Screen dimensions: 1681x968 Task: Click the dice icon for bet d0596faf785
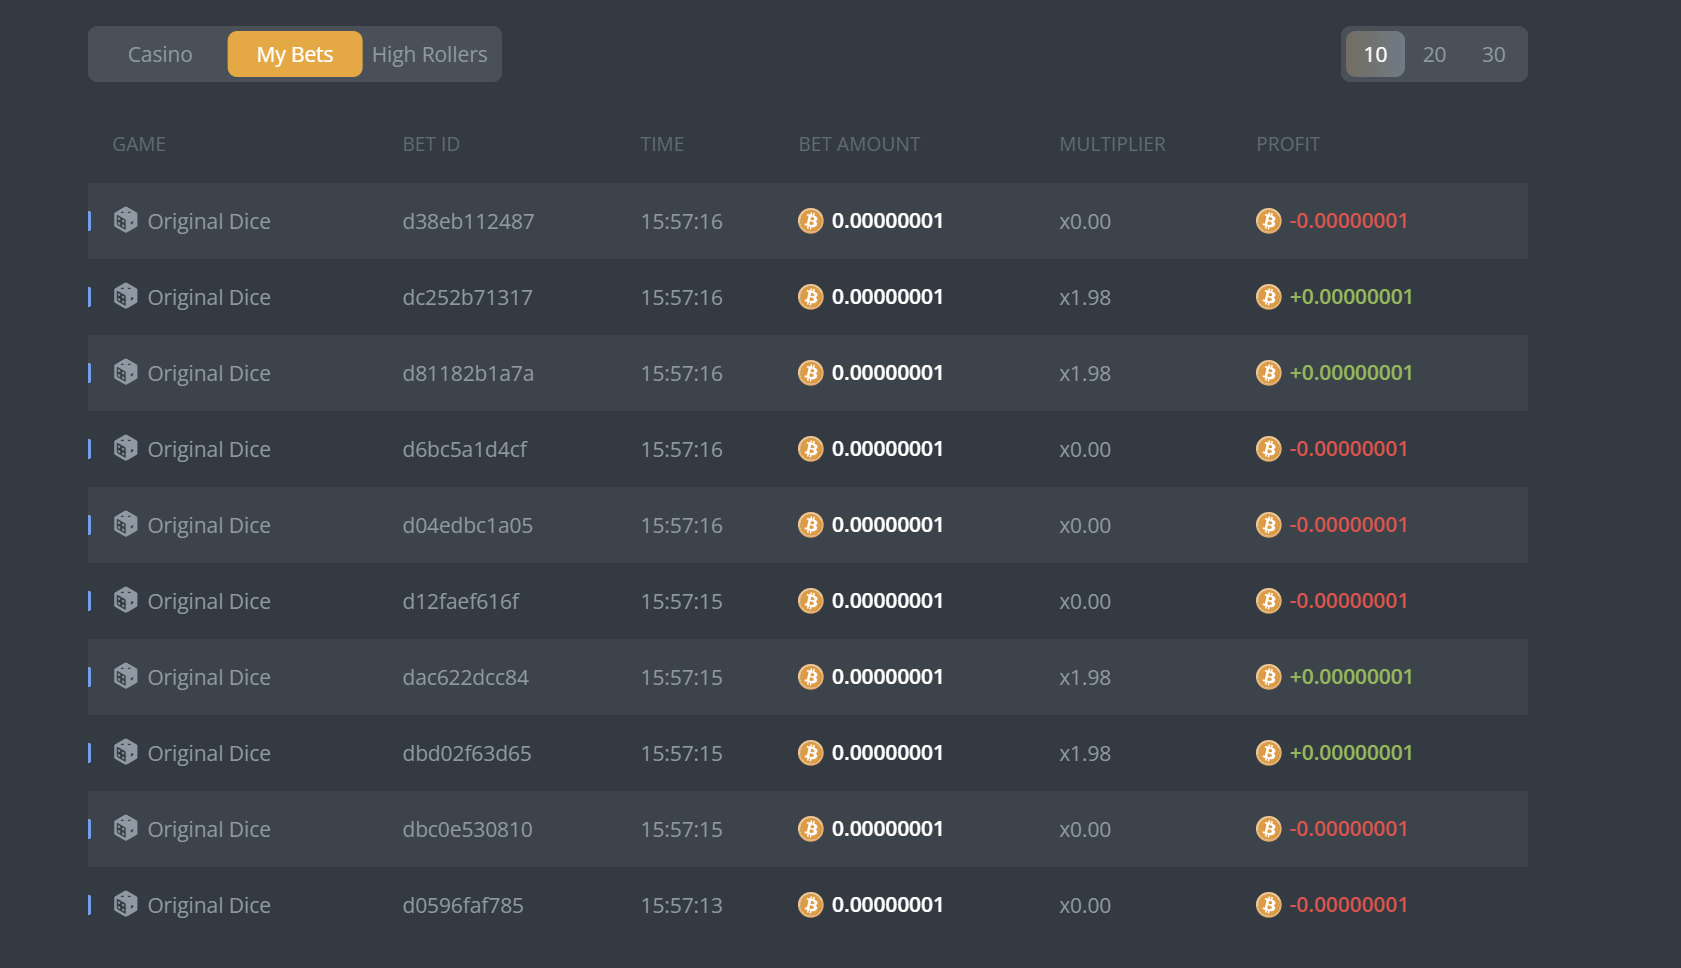125,904
